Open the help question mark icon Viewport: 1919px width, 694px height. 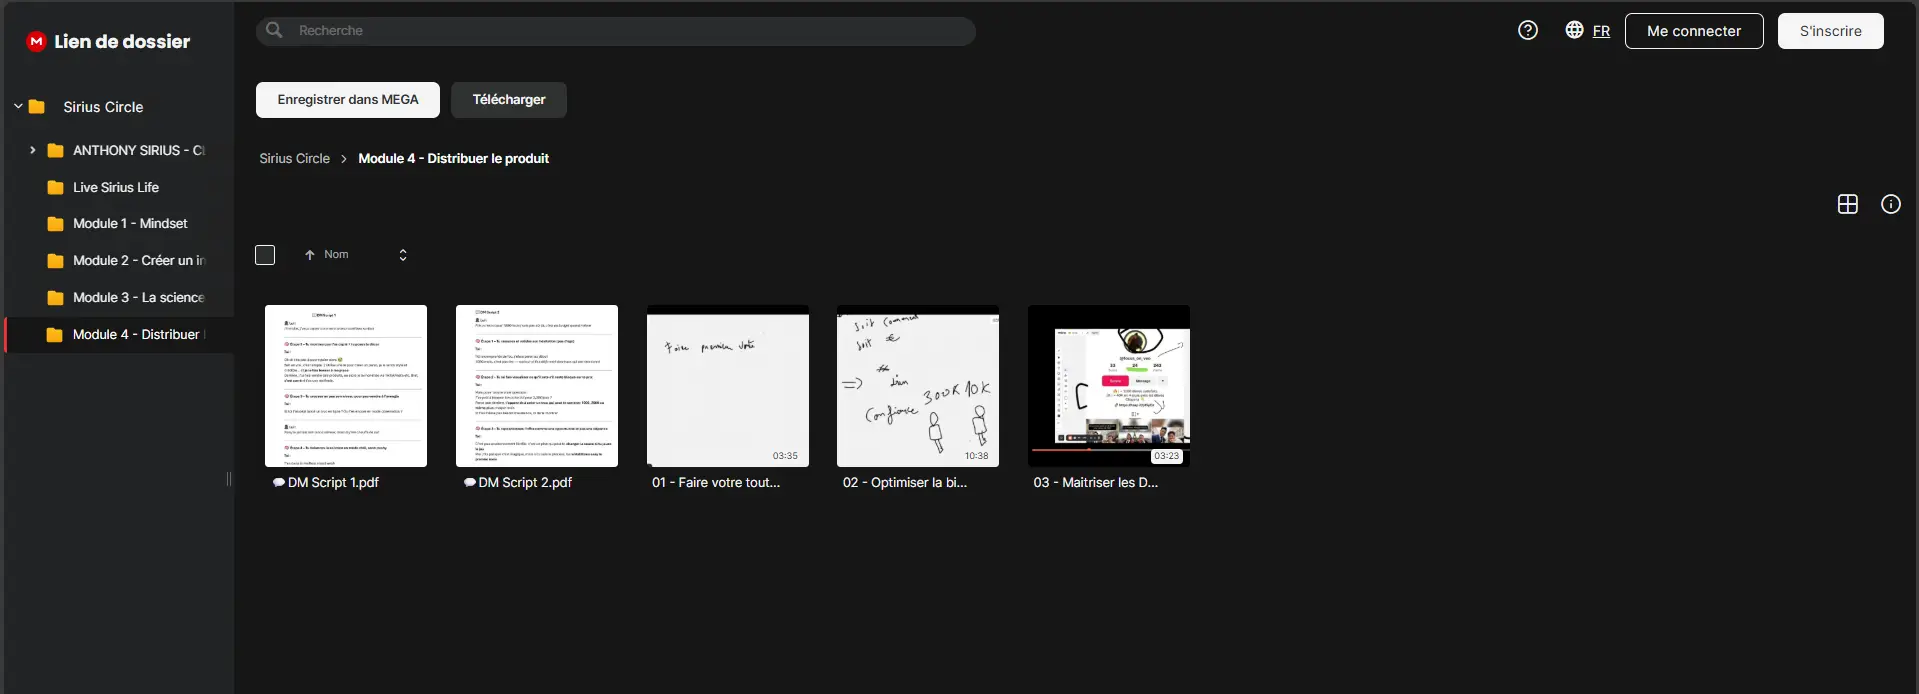tap(1528, 30)
